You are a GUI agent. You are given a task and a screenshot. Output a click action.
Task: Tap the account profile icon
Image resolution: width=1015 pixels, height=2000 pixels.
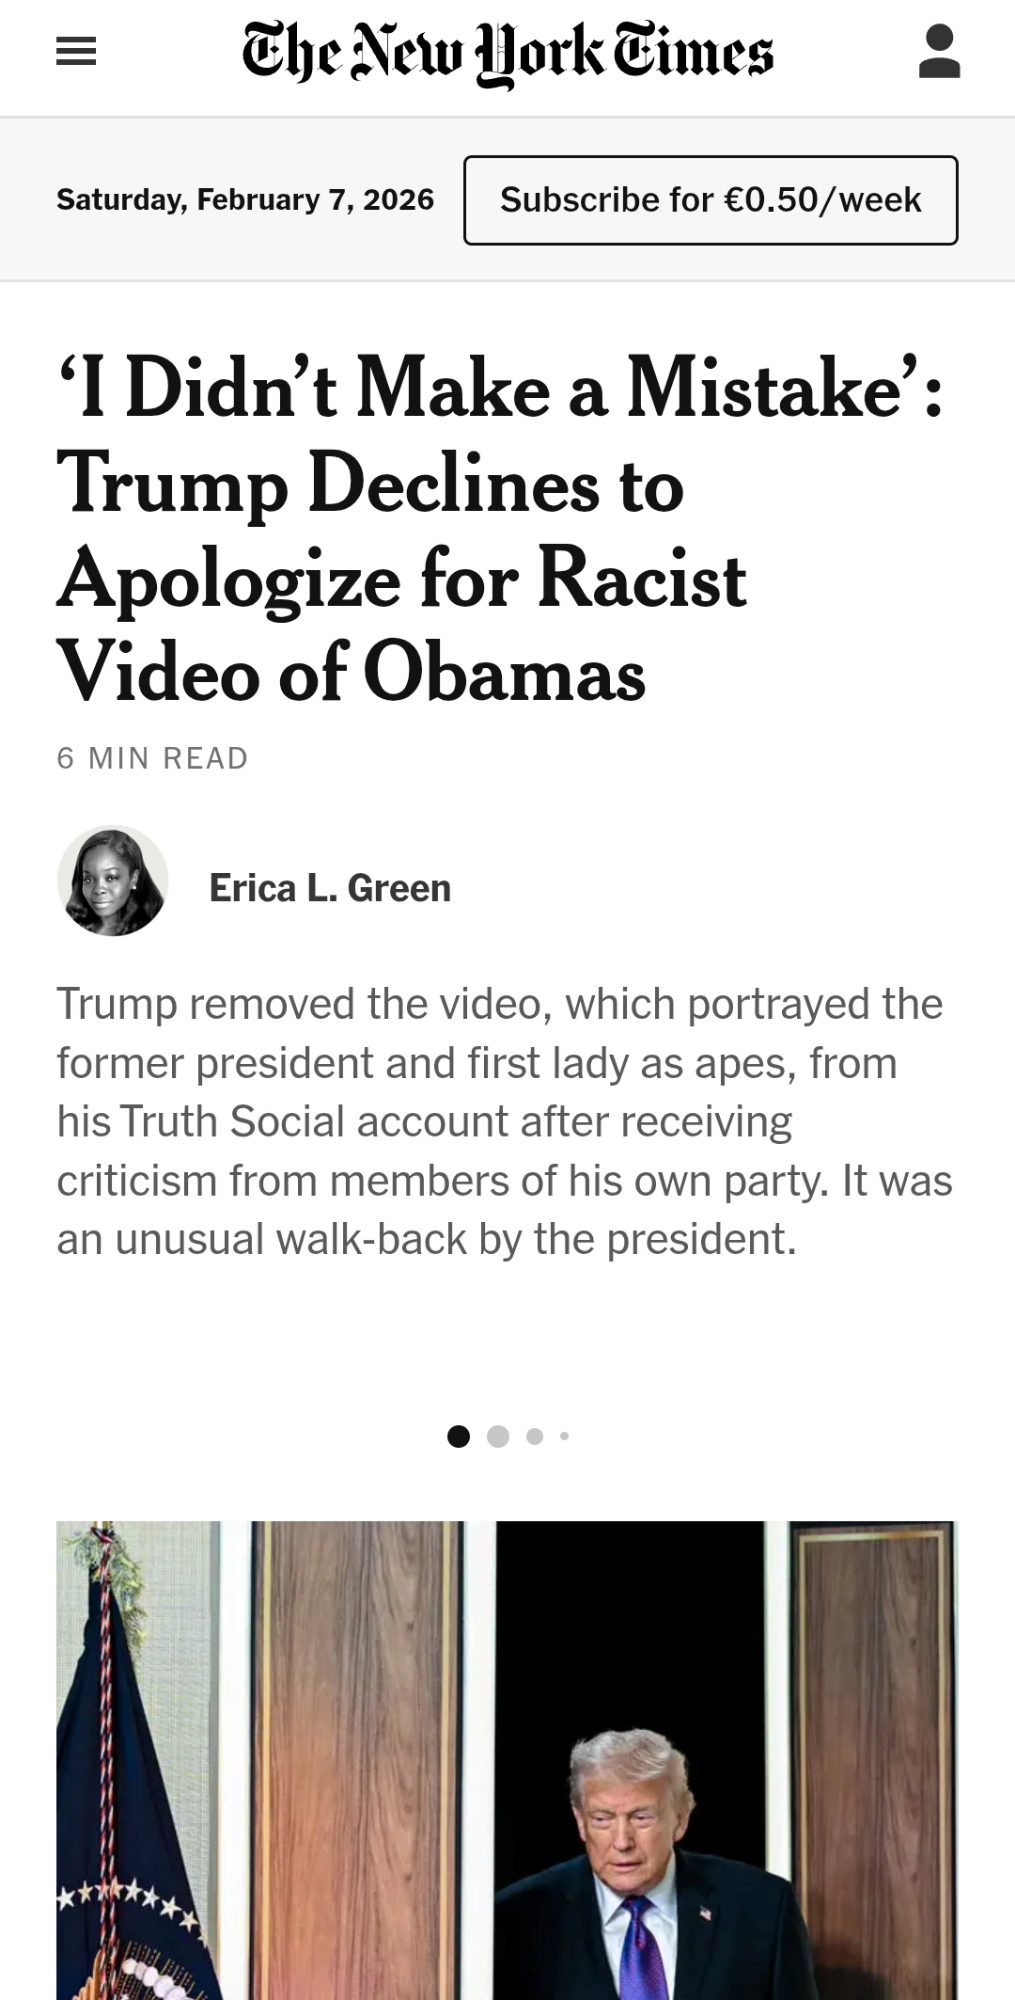(x=939, y=52)
